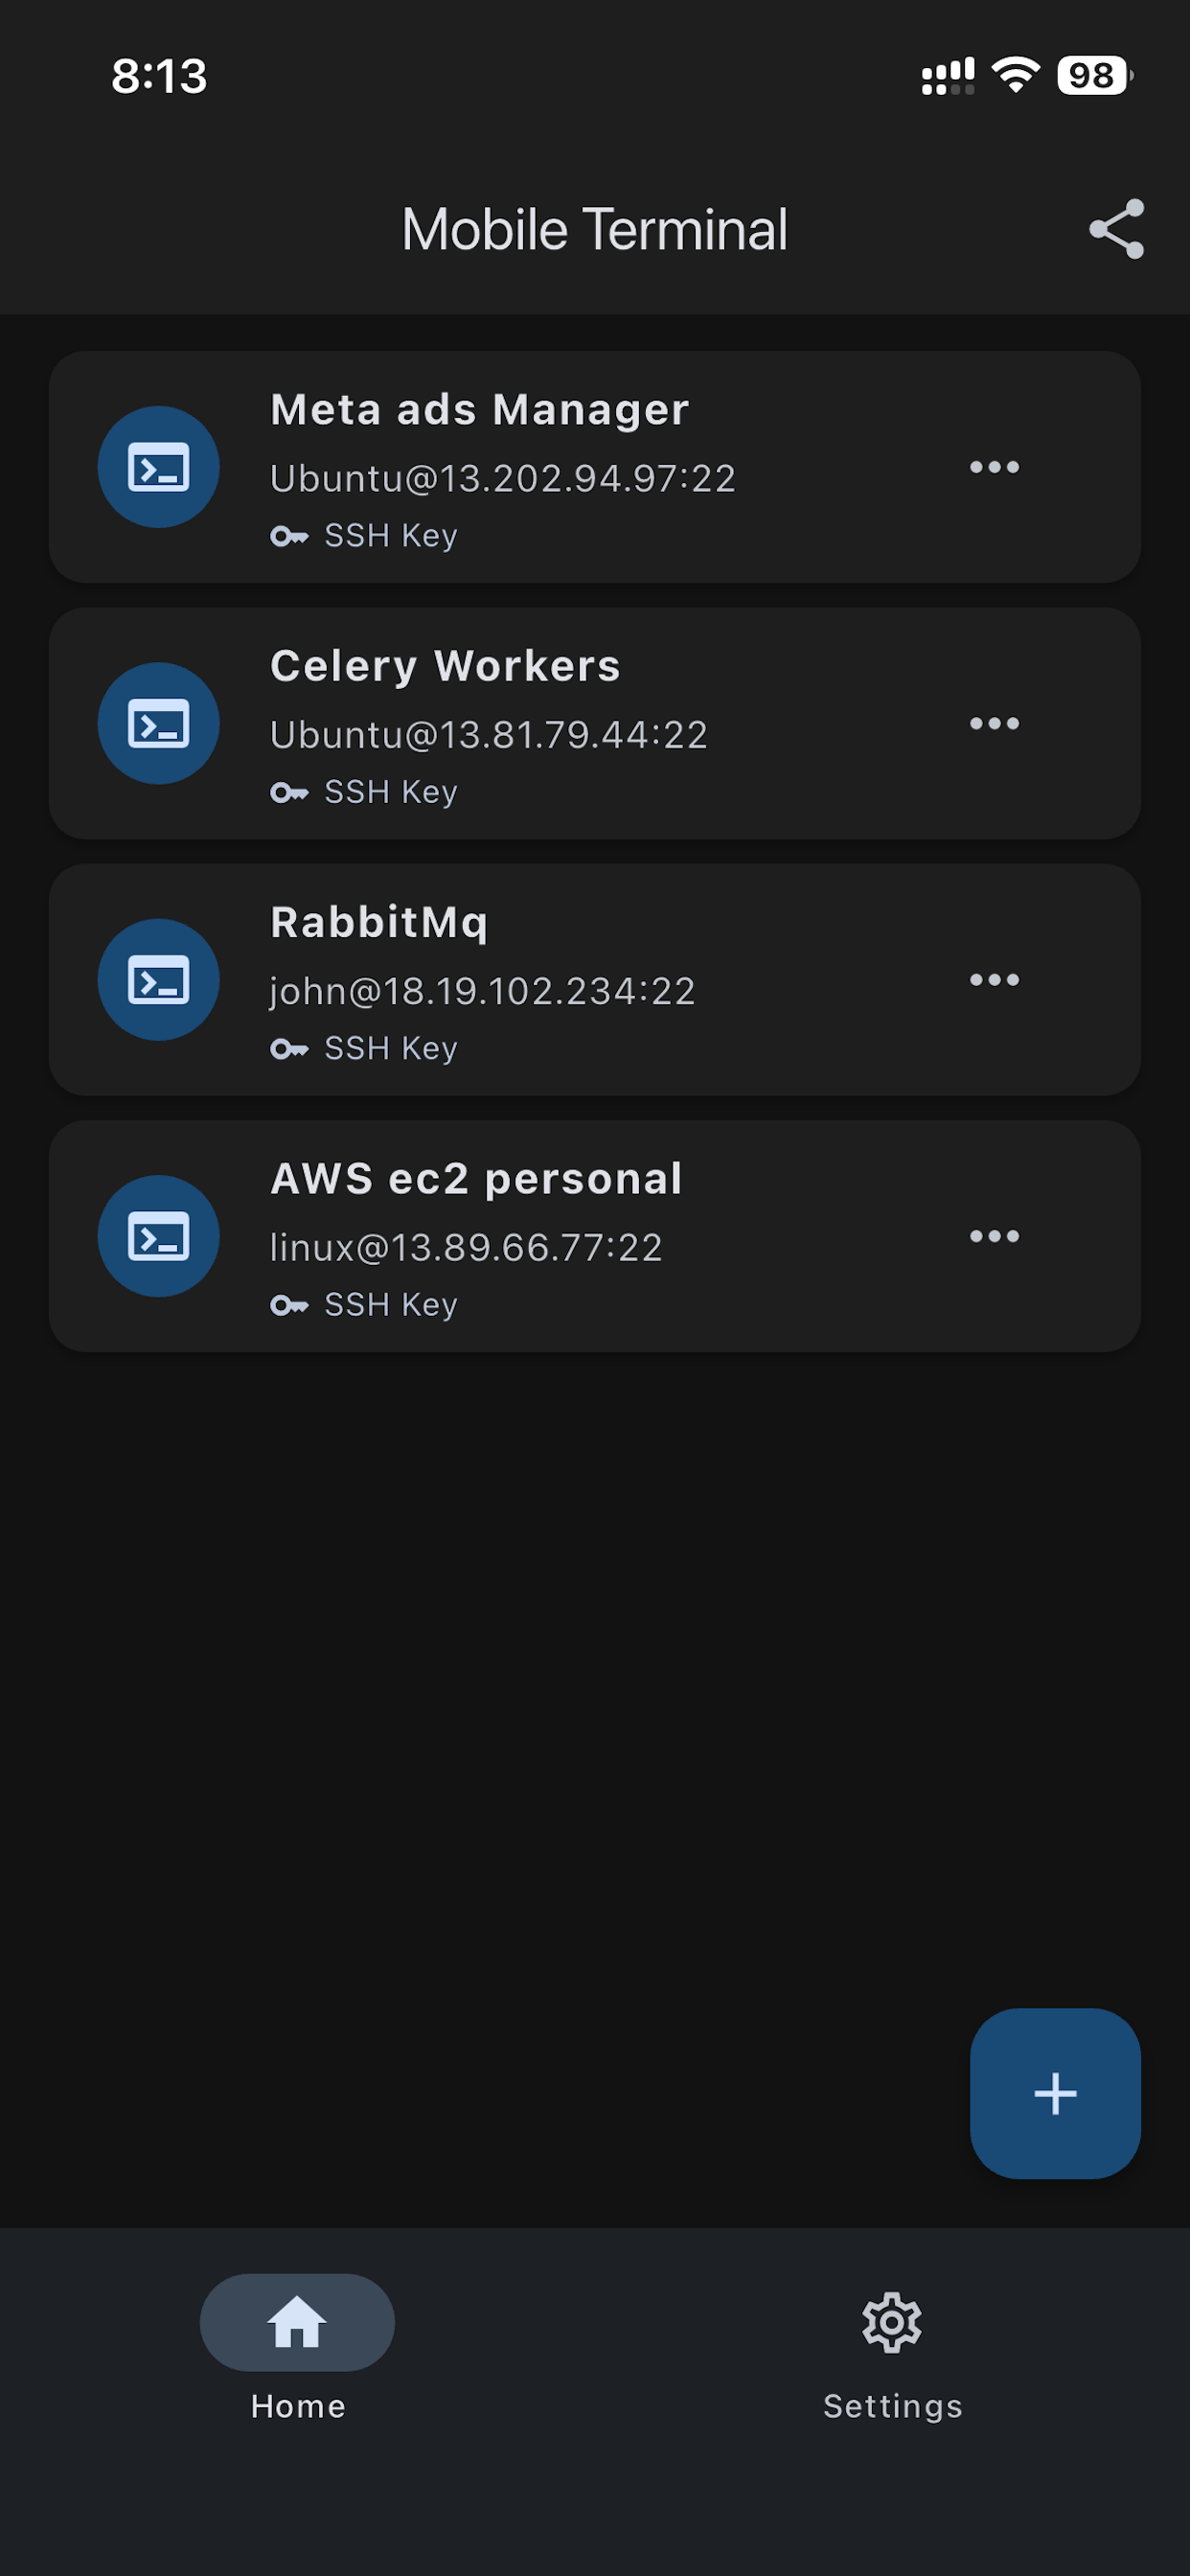Select the terminal icon for Meta ads Manager
This screenshot has width=1190, height=2576.
tap(157, 466)
